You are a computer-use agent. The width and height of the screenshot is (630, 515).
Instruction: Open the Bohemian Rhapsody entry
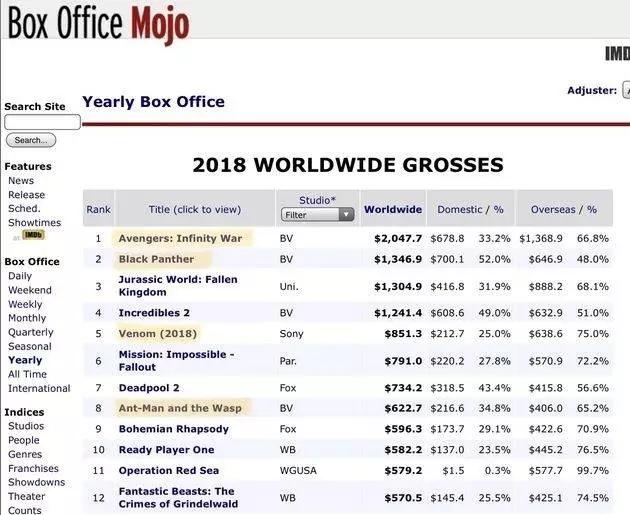click(173, 429)
